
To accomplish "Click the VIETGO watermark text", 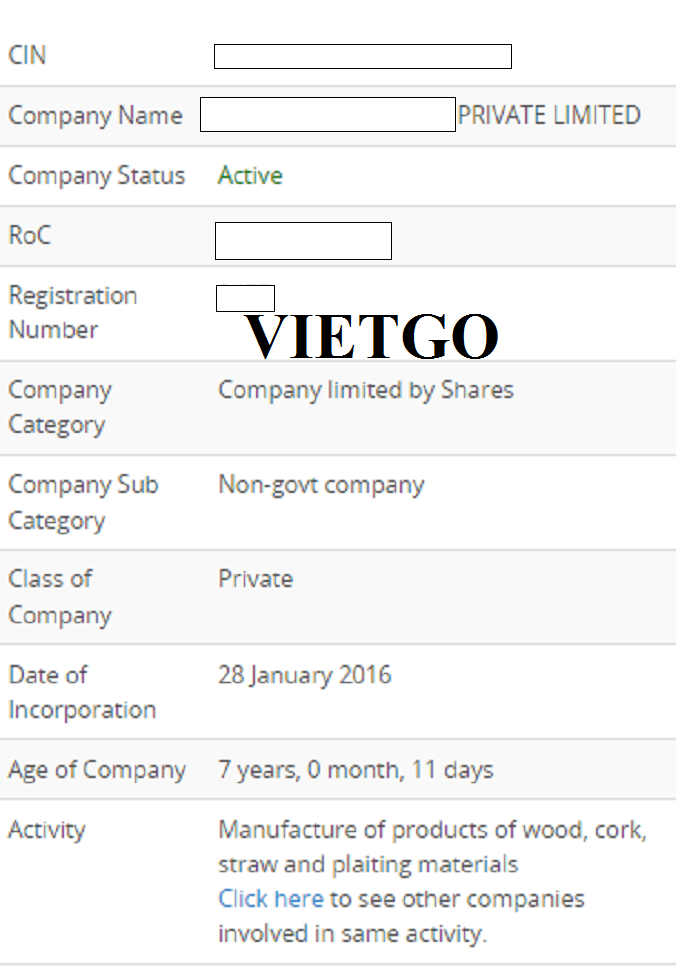I will coord(372,336).
